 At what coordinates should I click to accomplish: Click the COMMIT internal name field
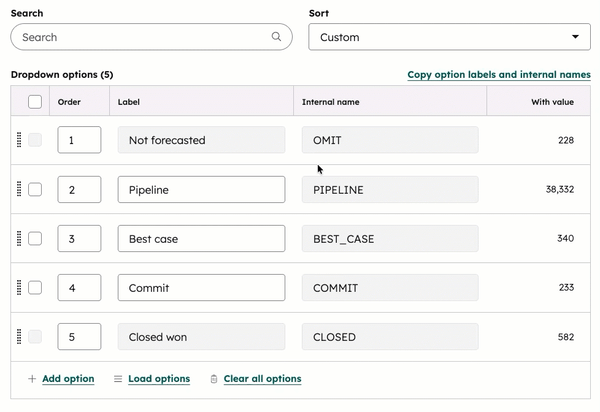pyautogui.click(x=390, y=287)
